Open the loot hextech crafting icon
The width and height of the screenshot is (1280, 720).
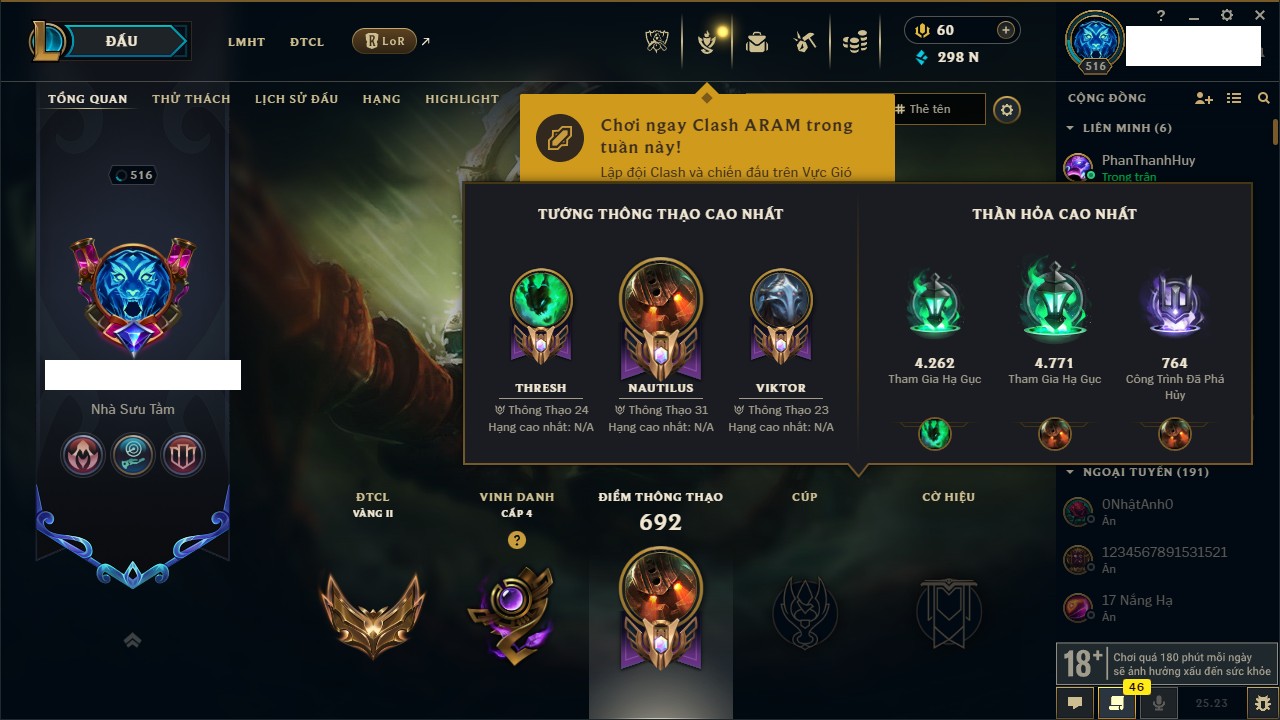coord(805,42)
